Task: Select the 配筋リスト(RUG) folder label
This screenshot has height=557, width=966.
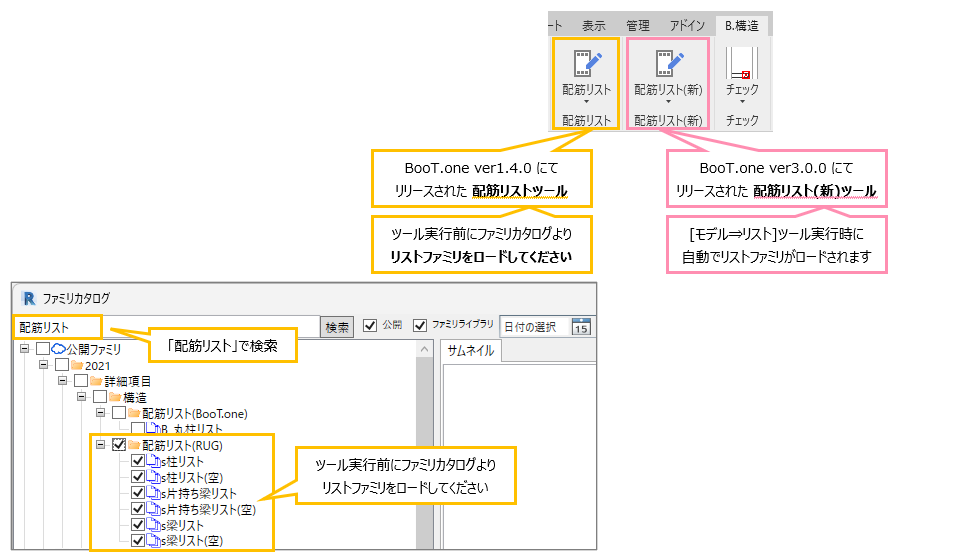Action: [182, 445]
